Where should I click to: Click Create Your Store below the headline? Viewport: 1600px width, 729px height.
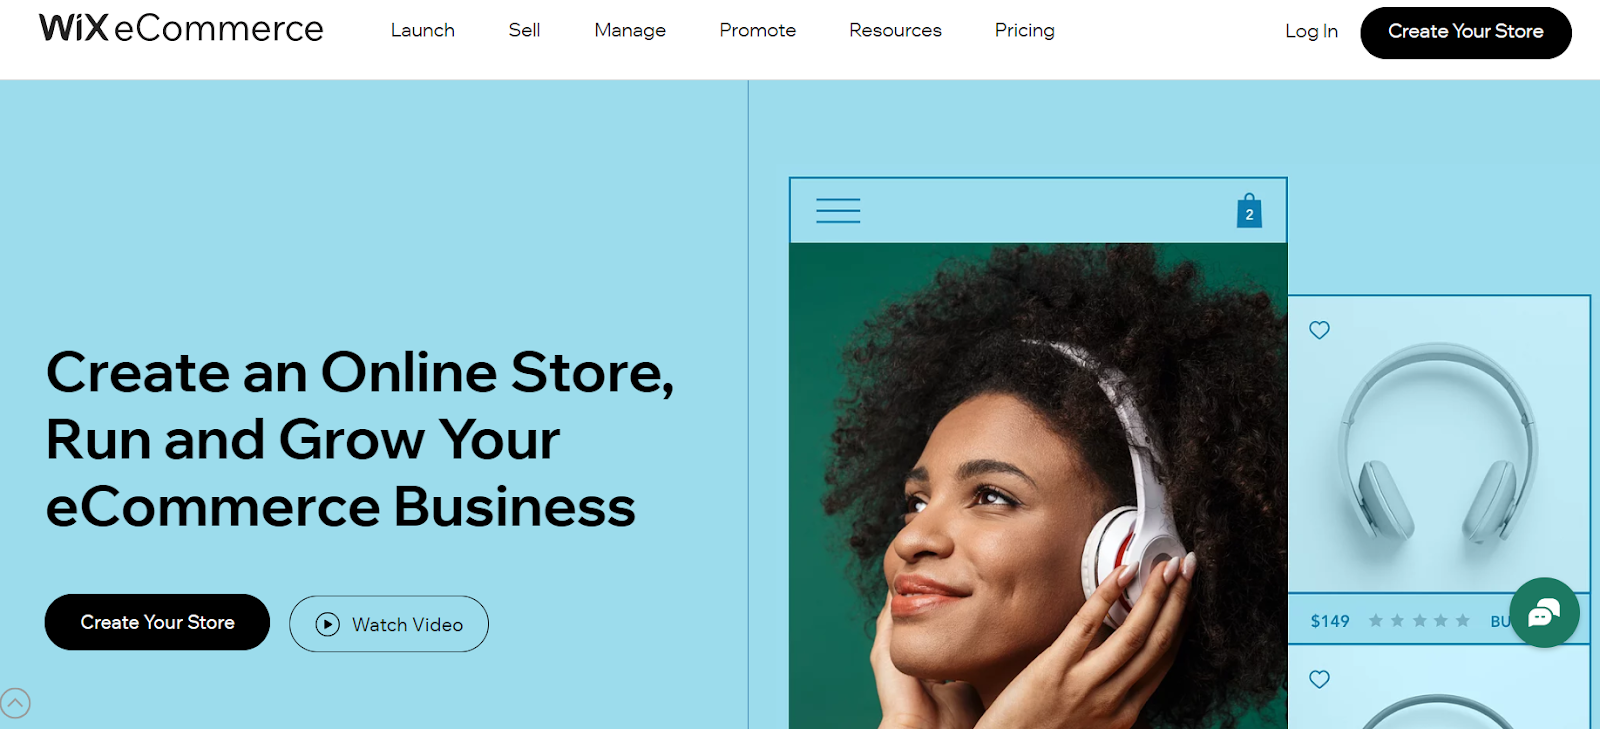(157, 622)
